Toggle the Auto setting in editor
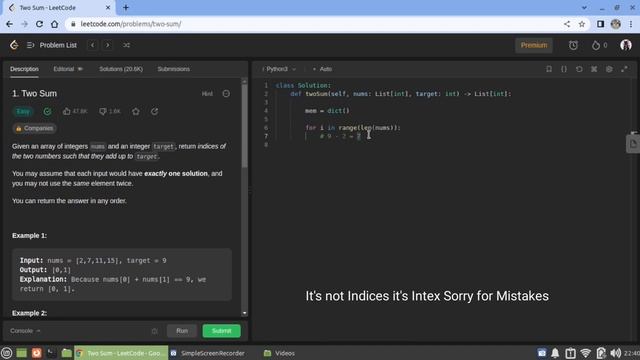The width and height of the screenshot is (640, 360). [322, 69]
